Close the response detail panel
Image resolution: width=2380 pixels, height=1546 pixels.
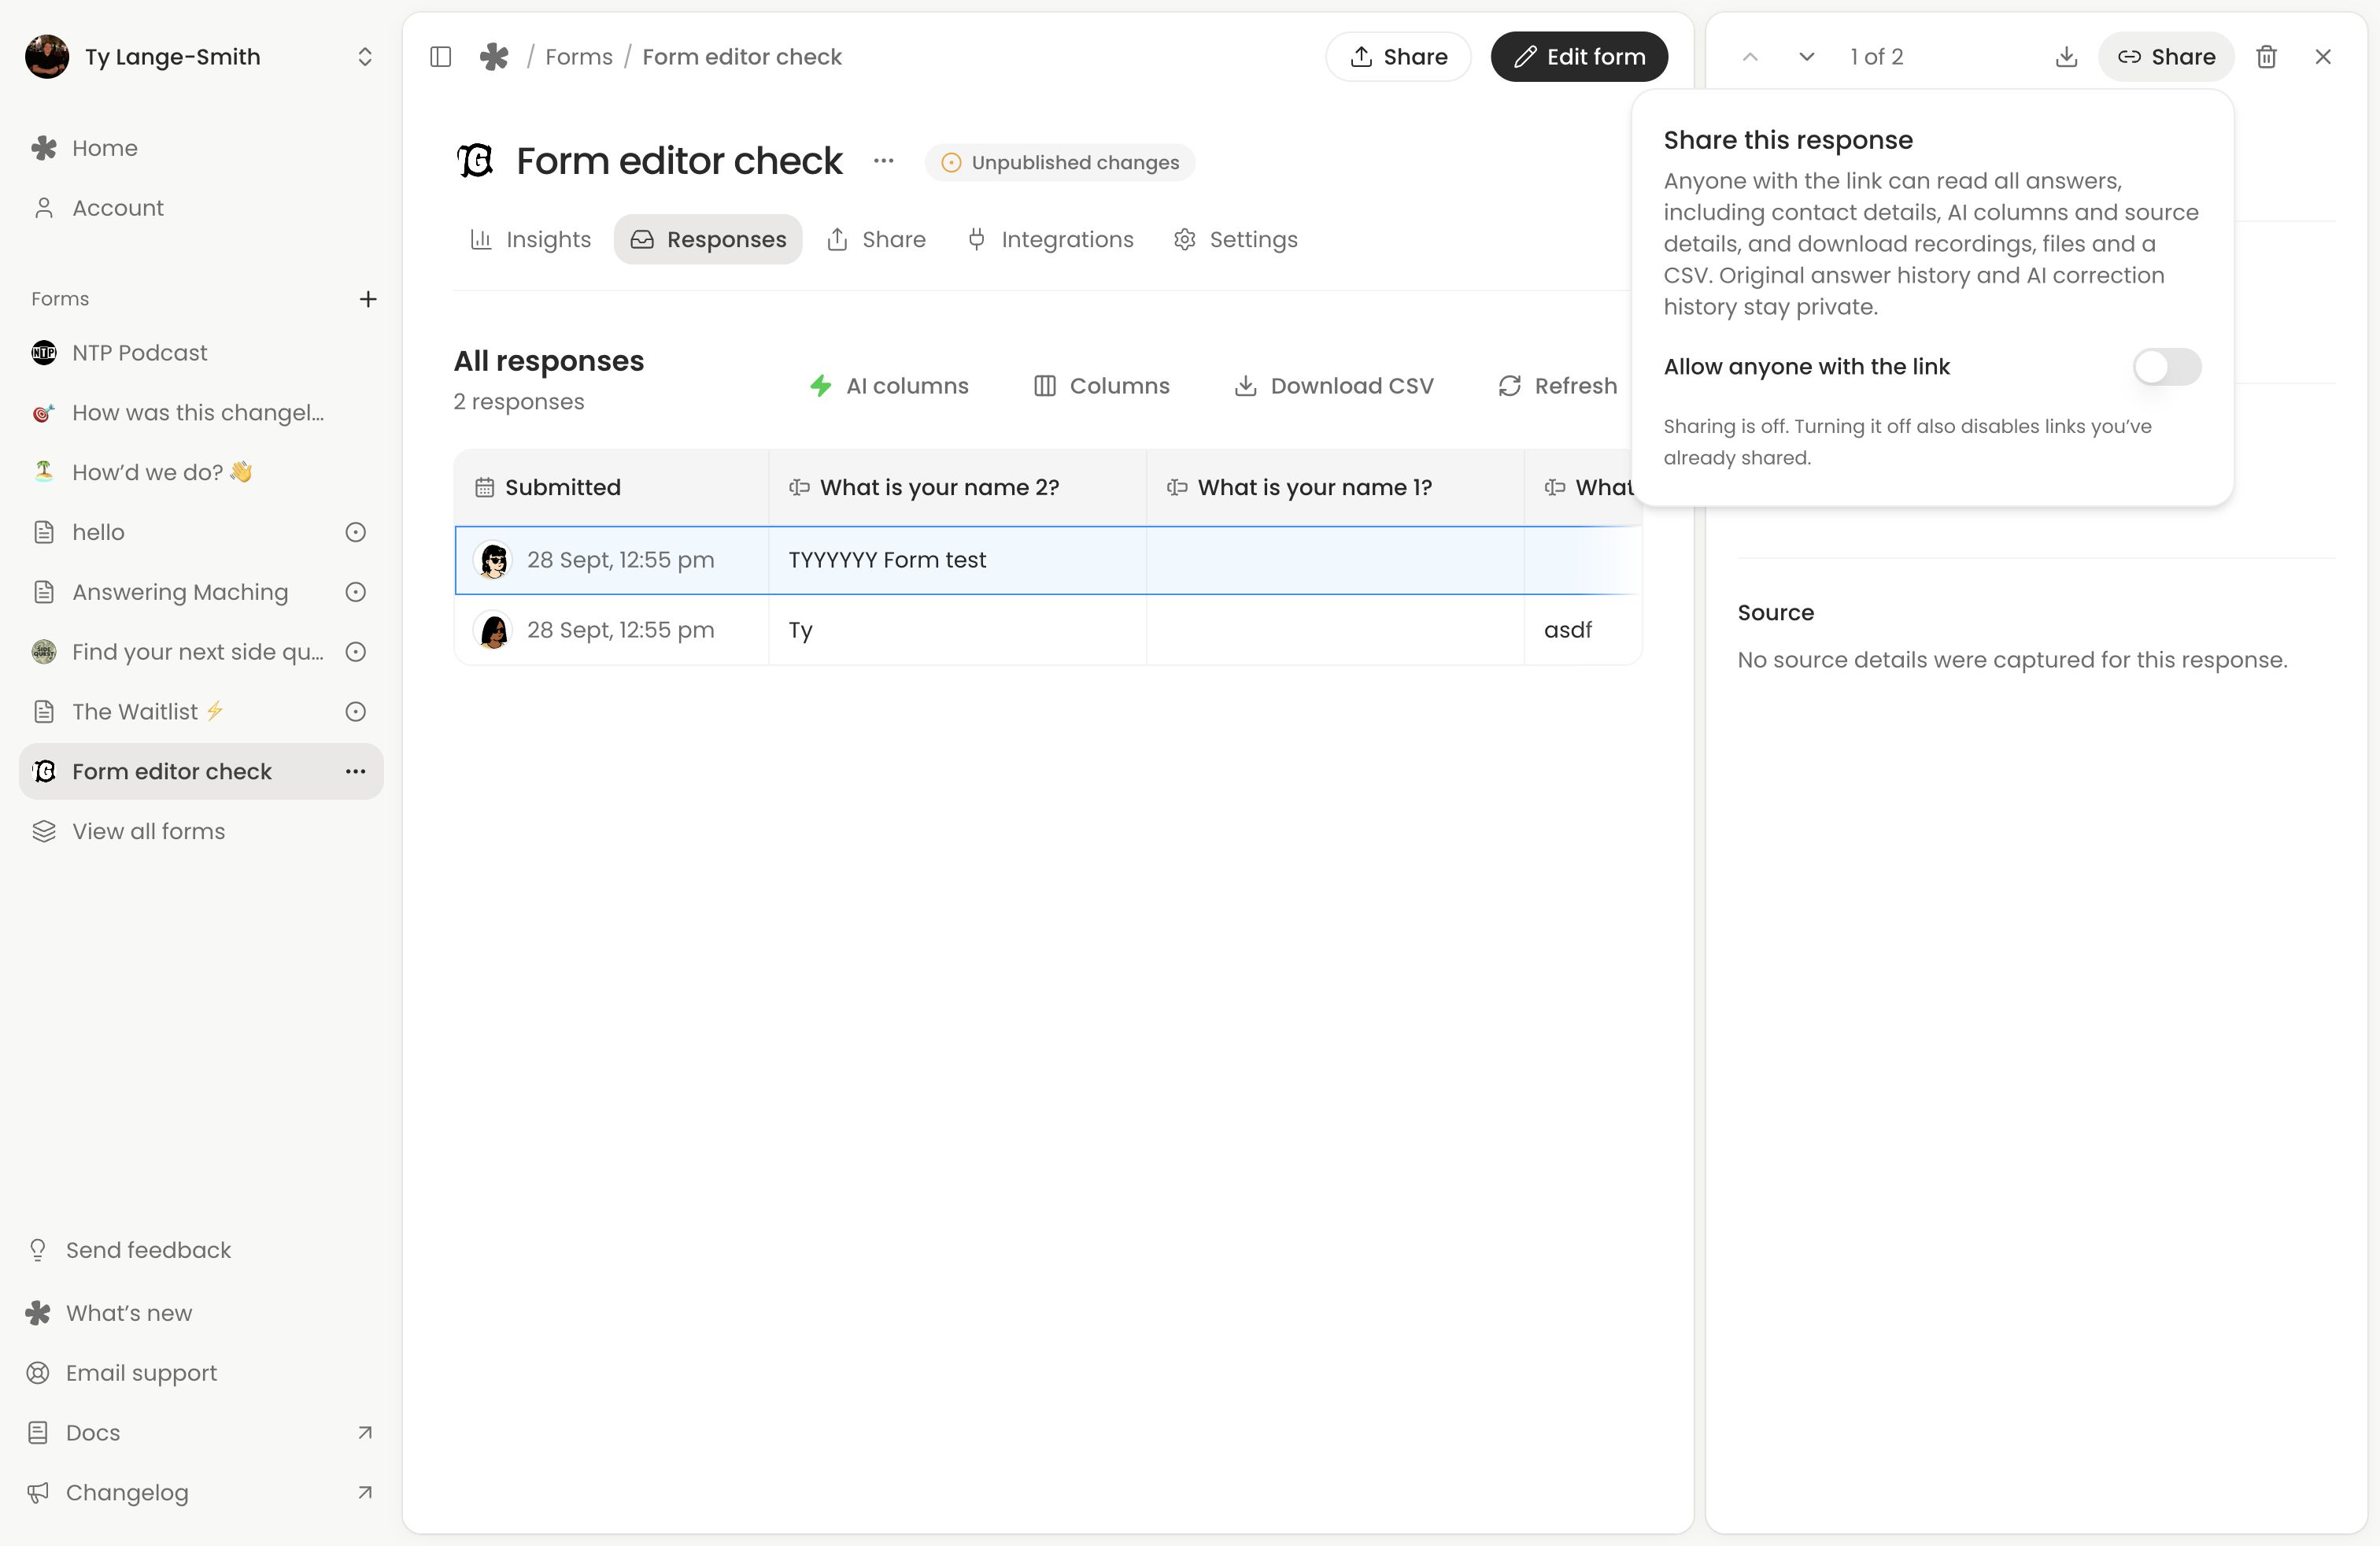click(2323, 57)
